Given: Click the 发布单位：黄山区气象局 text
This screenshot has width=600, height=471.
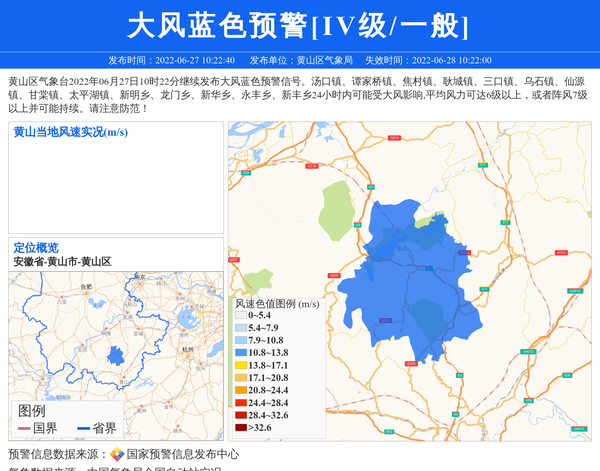Looking at the screenshot, I should (x=301, y=60).
